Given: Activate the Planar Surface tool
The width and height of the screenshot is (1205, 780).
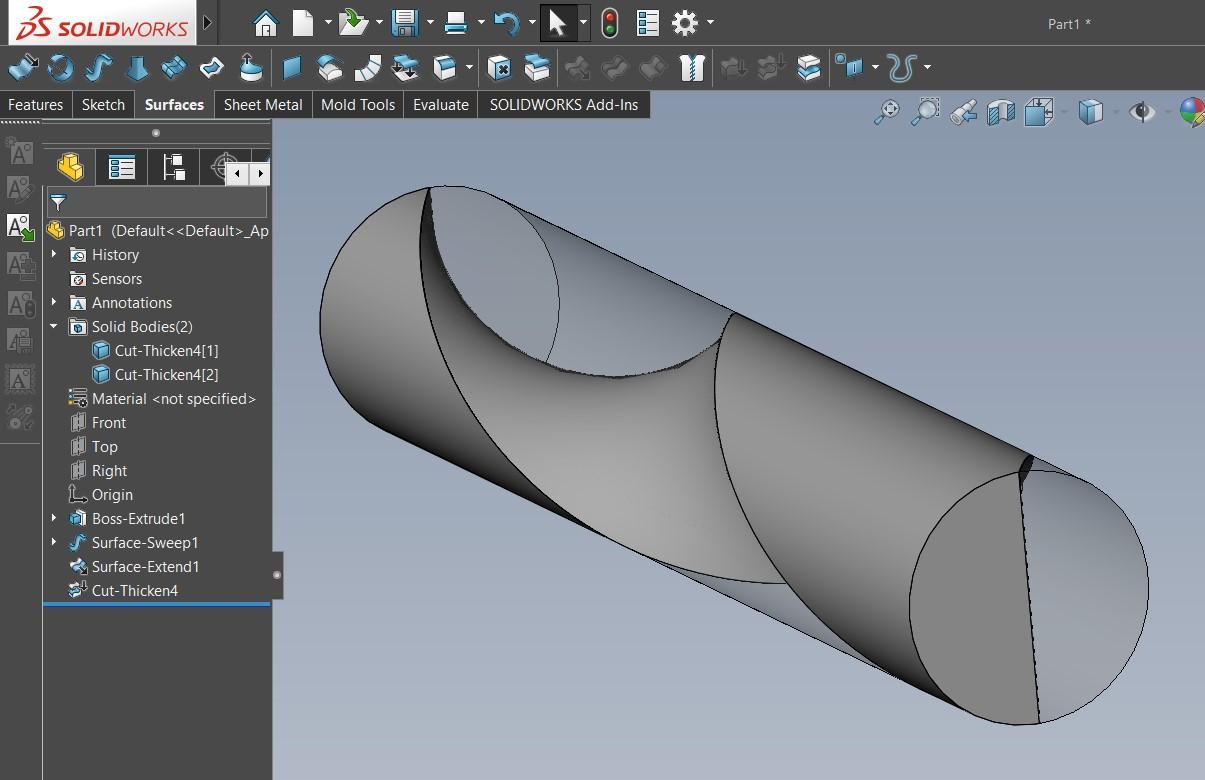Looking at the screenshot, I should [x=291, y=68].
